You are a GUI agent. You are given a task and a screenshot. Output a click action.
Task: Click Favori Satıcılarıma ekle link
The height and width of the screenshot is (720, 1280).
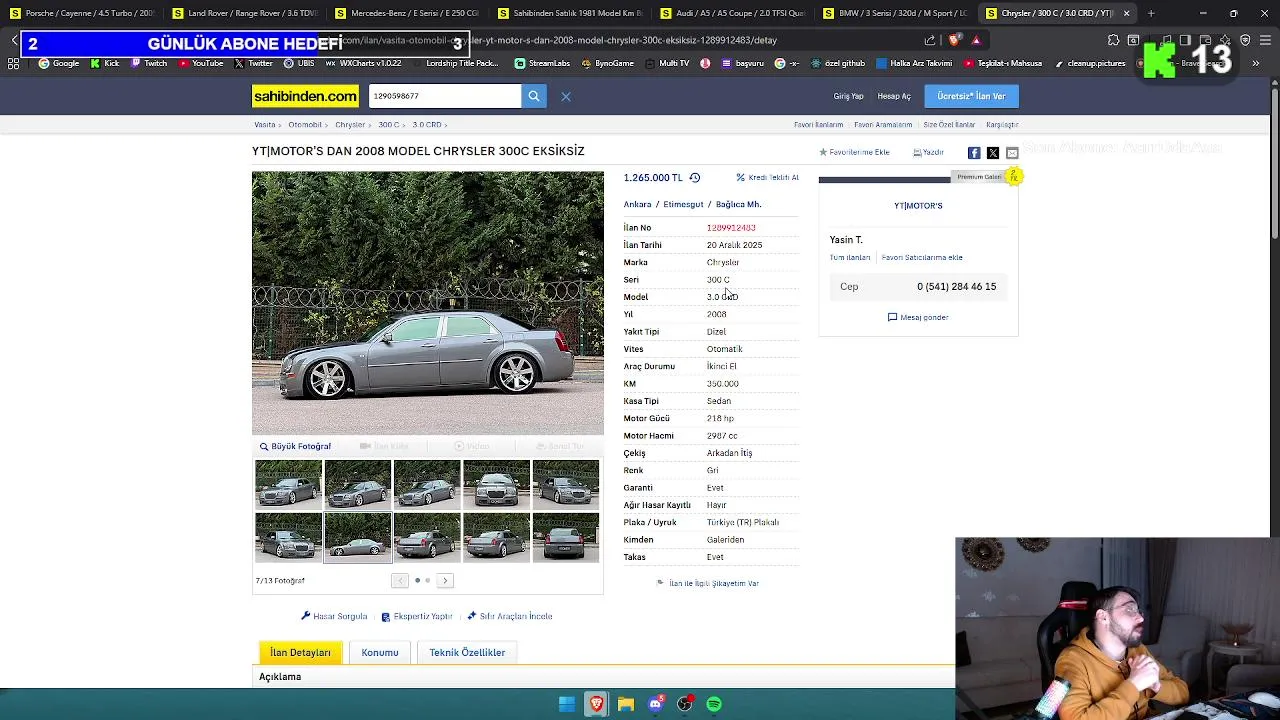pos(922,257)
